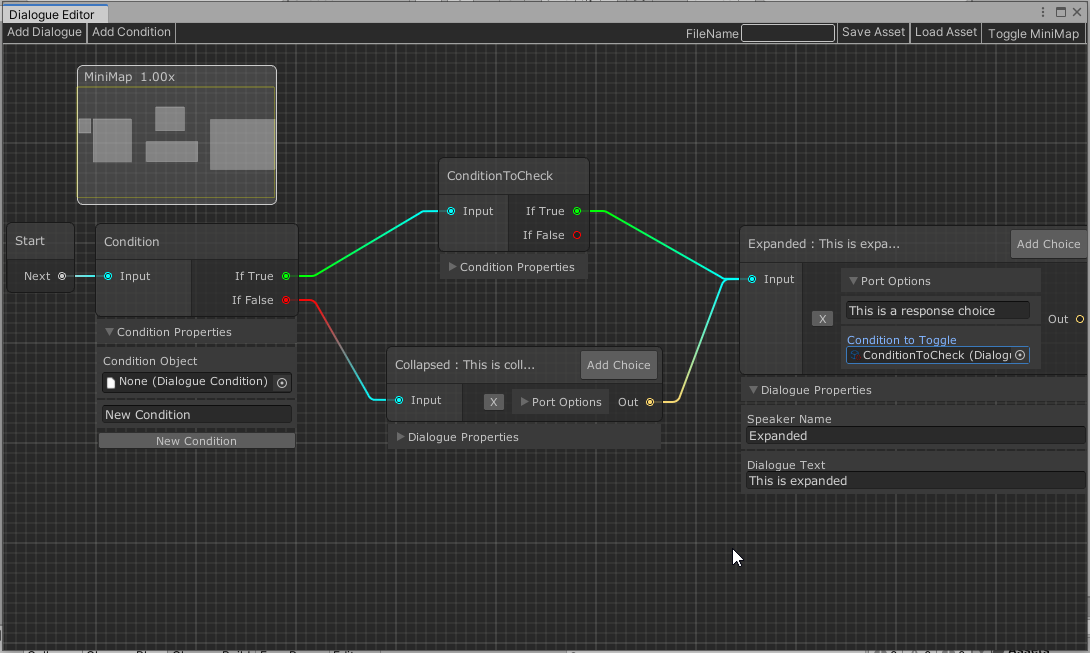Open the window kebab menu icon

(1043, 12)
